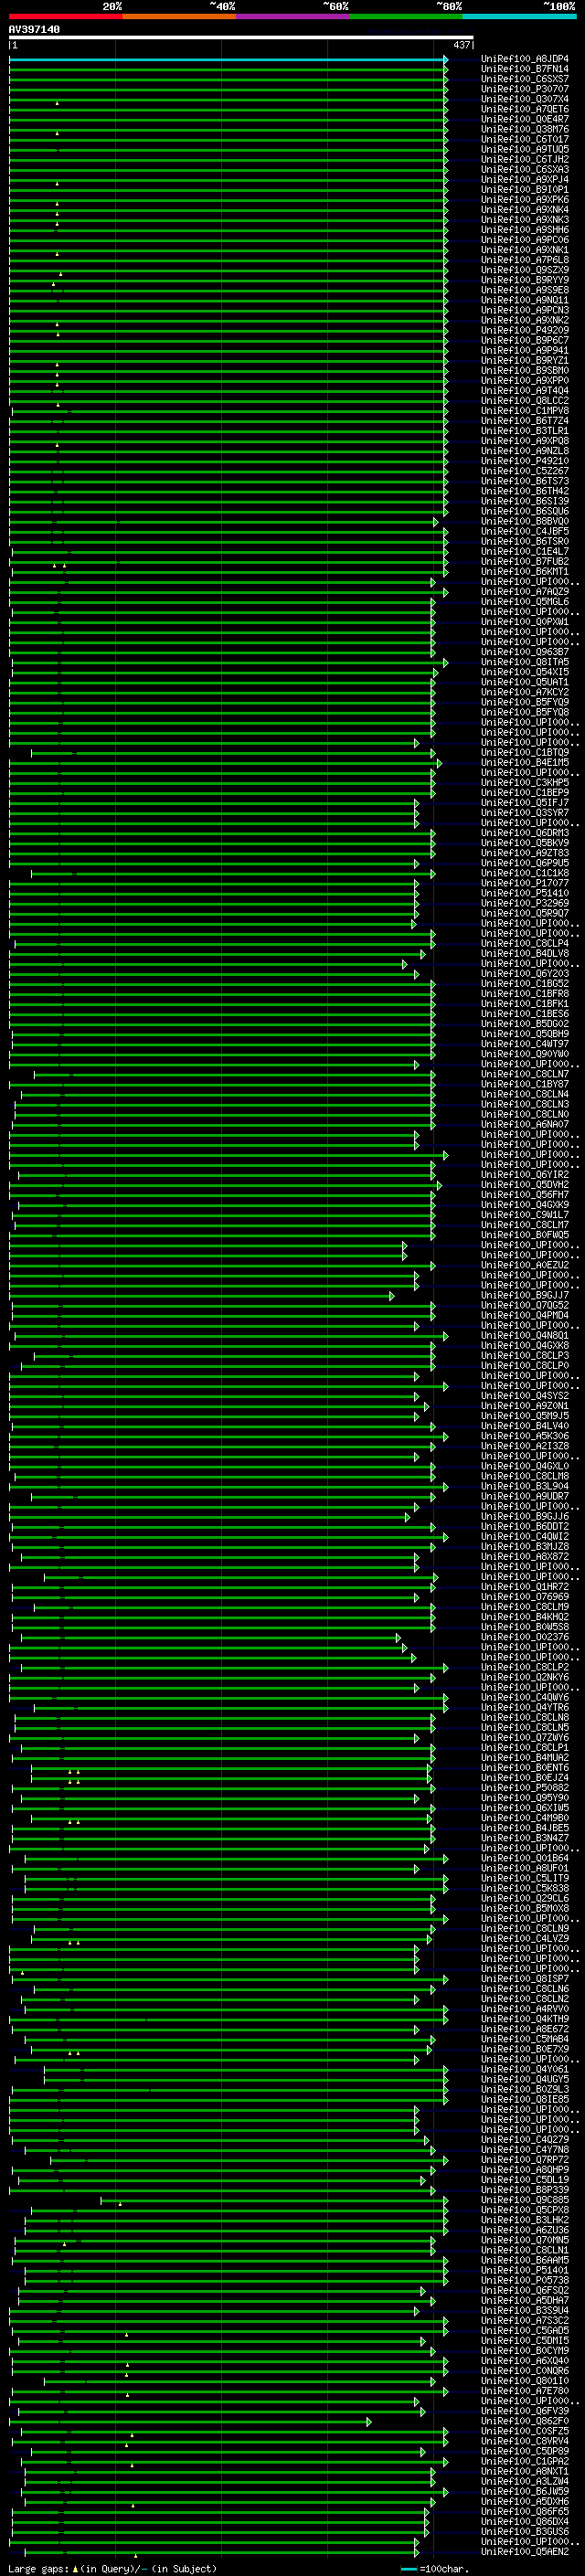Select the UniRef100_Q9SZX9 label
Viewport: 585px width, 2576px height.
(x=525, y=270)
